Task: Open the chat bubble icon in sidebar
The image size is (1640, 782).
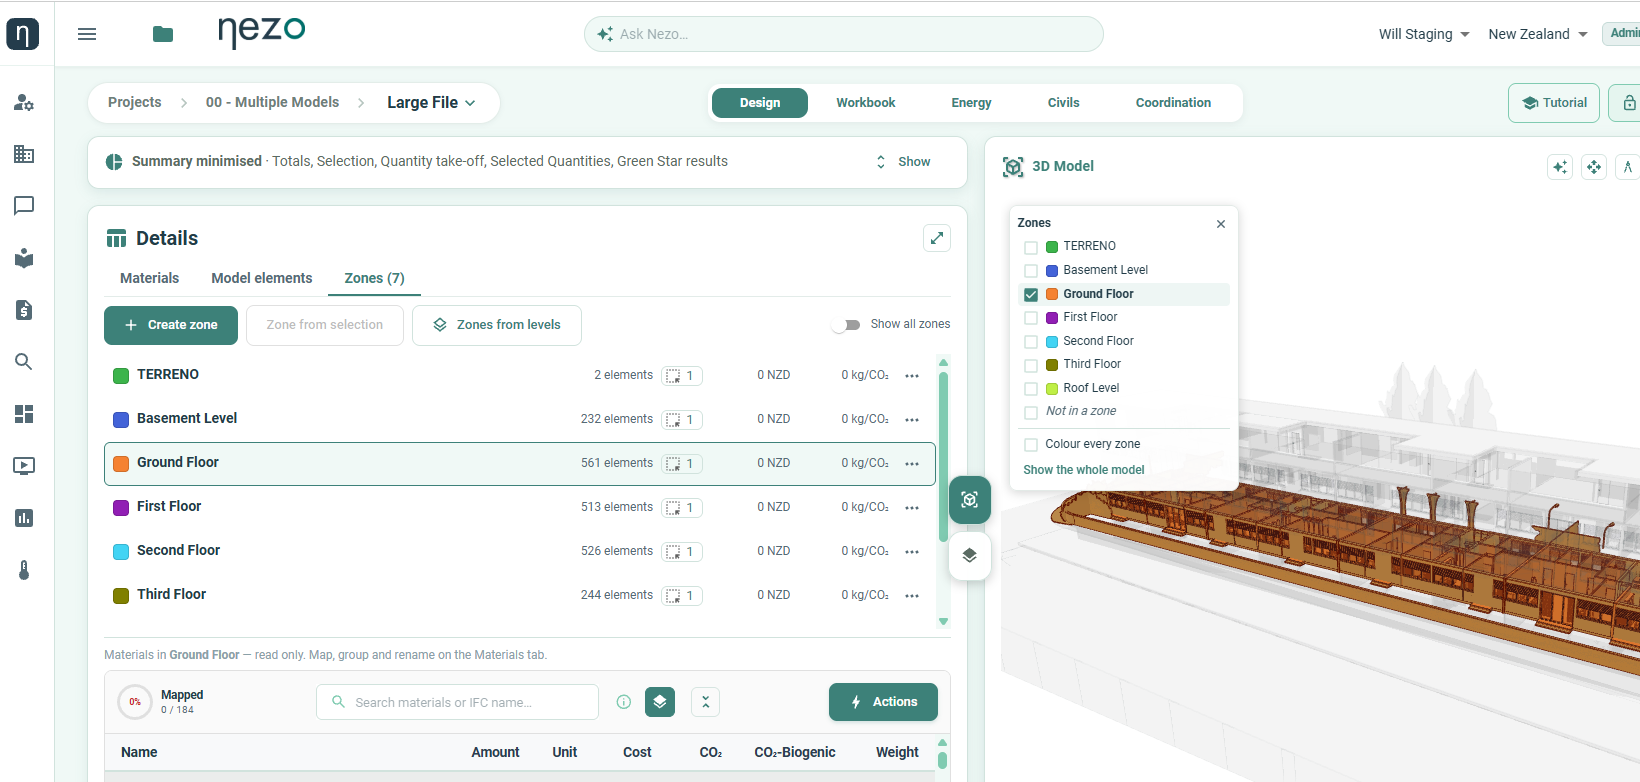Action: (24, 206)
